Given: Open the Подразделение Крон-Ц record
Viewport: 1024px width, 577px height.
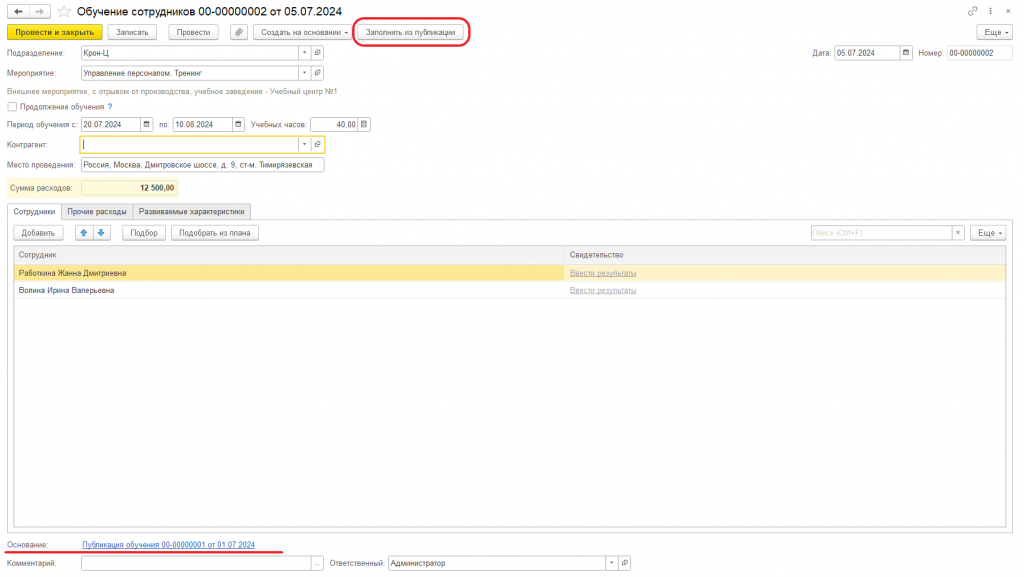Looking at the screenshot, I should click(x=317, y=53).
